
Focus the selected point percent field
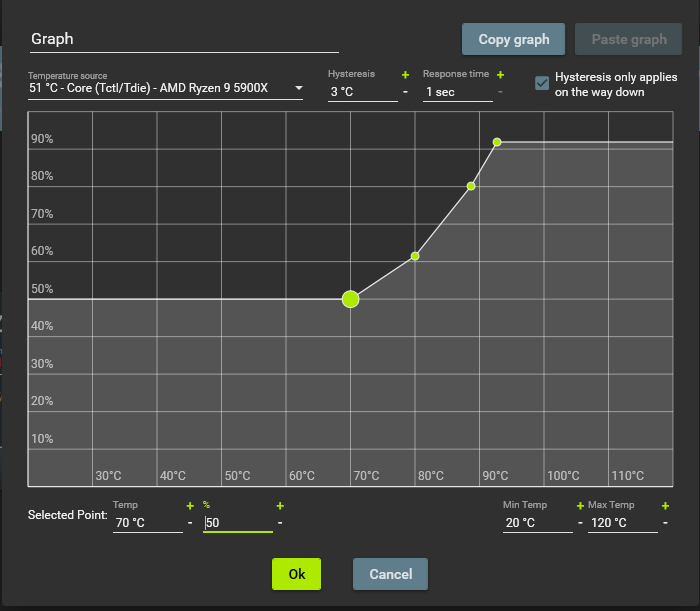click(x=238, y=523)
